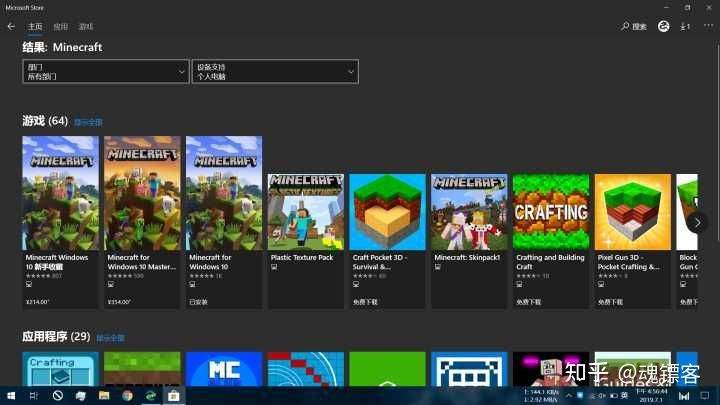Open the green grass block app tile
This screenshot has height=405, width=720.
[x=142, y=369]
